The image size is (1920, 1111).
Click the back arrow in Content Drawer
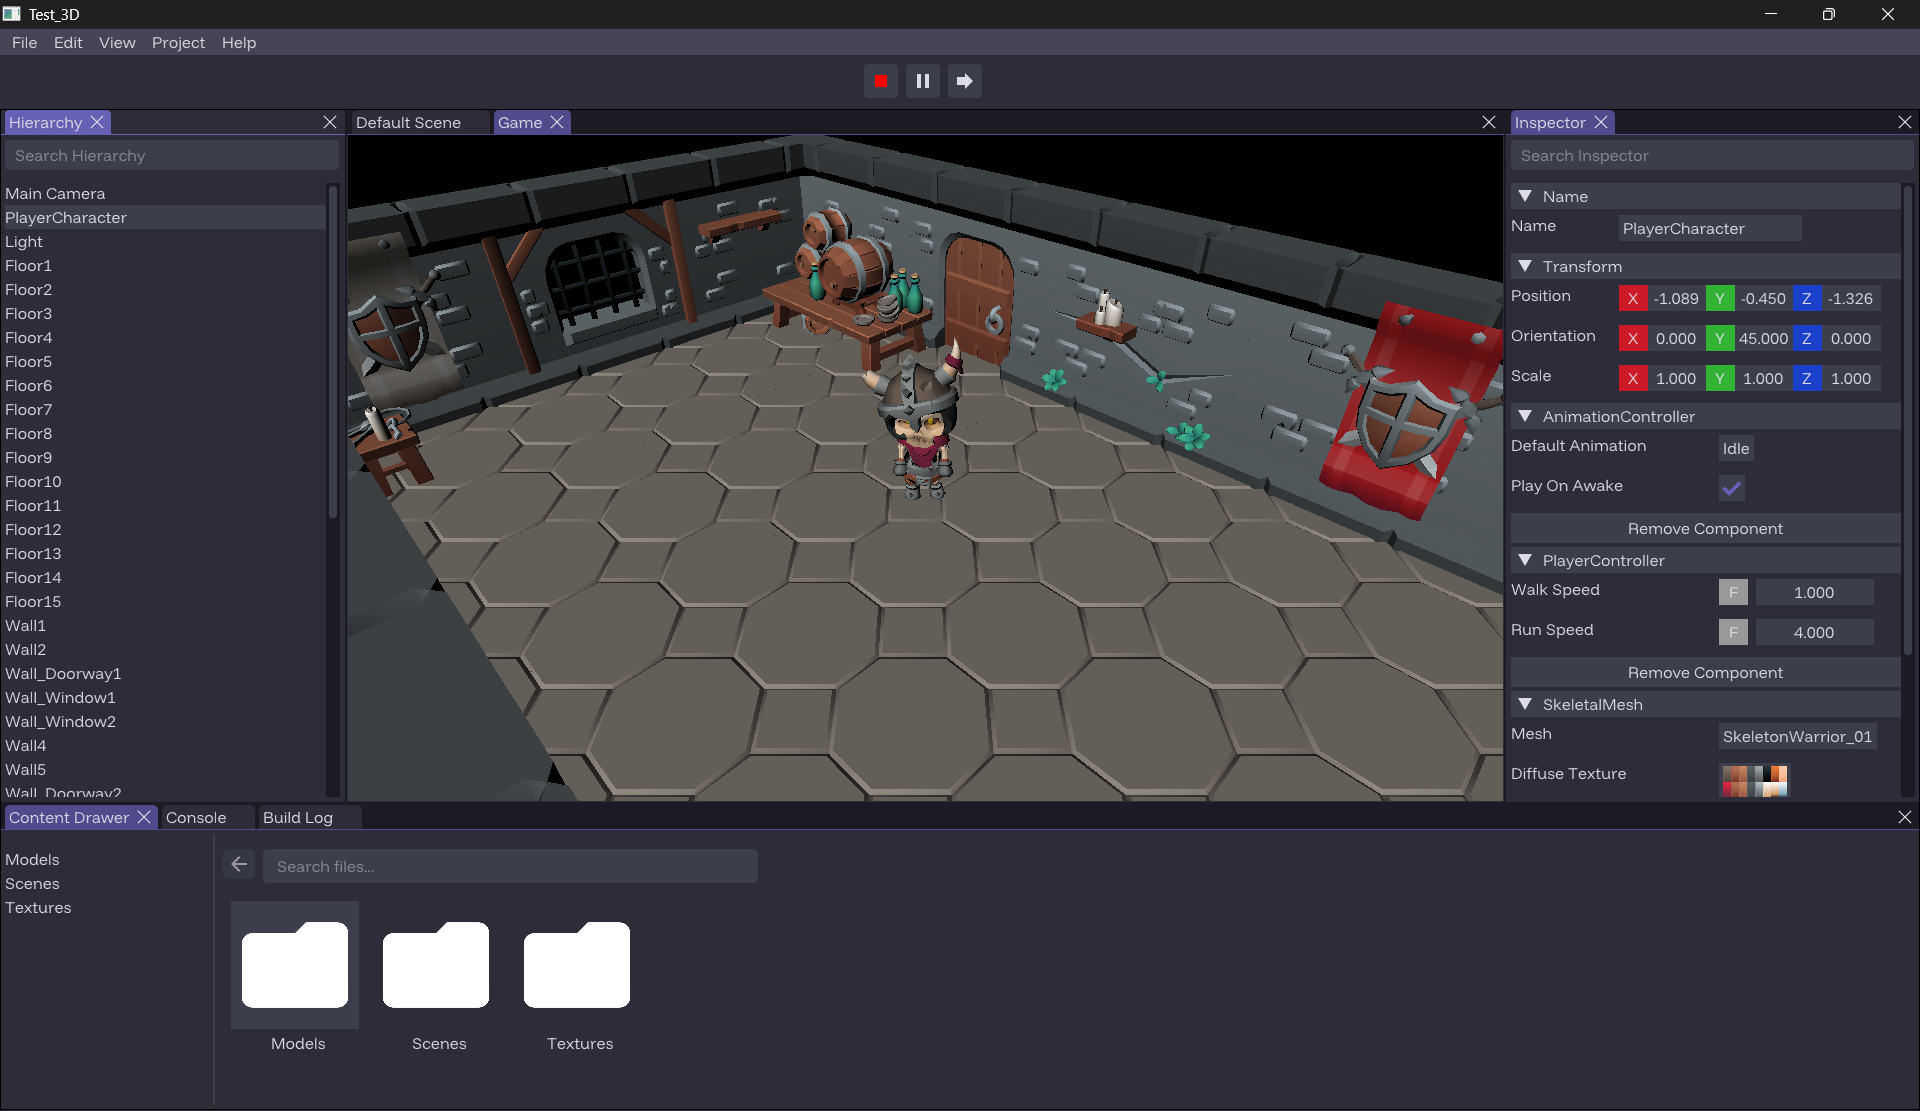[238, 864]
